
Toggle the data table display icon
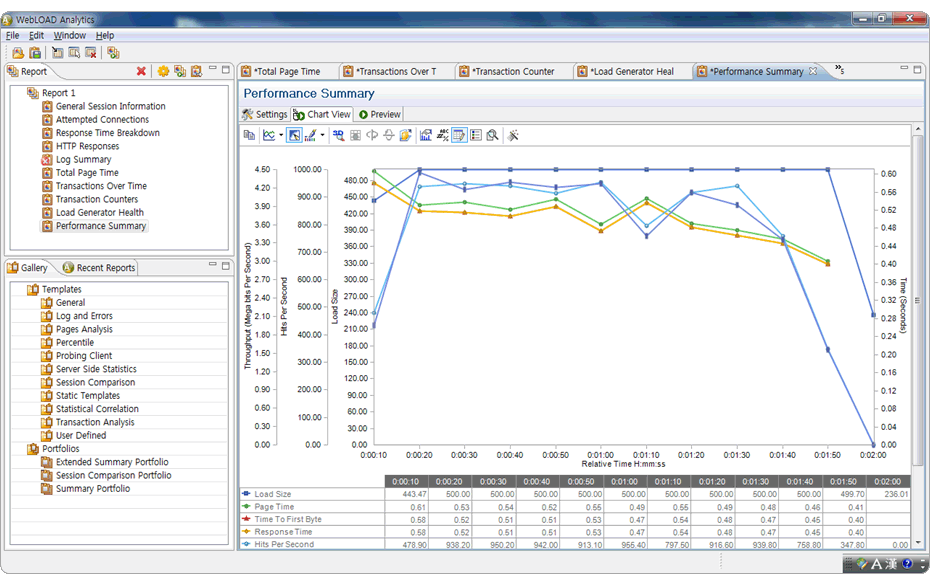click(x=459, y=135)
